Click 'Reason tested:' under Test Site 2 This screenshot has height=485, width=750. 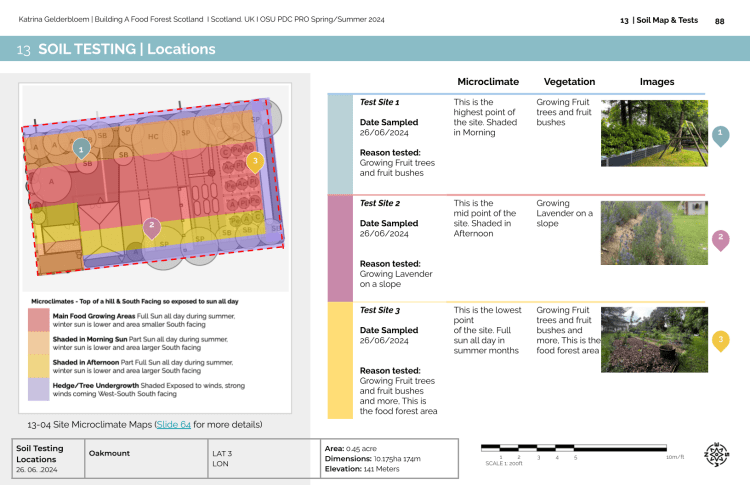pos(390,264)
